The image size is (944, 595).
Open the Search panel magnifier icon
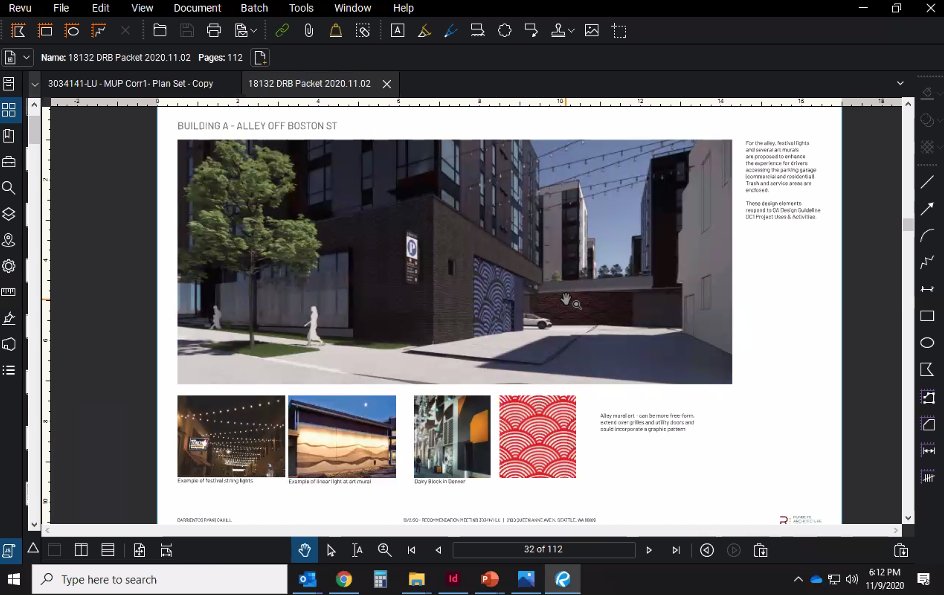click(9, 188)
